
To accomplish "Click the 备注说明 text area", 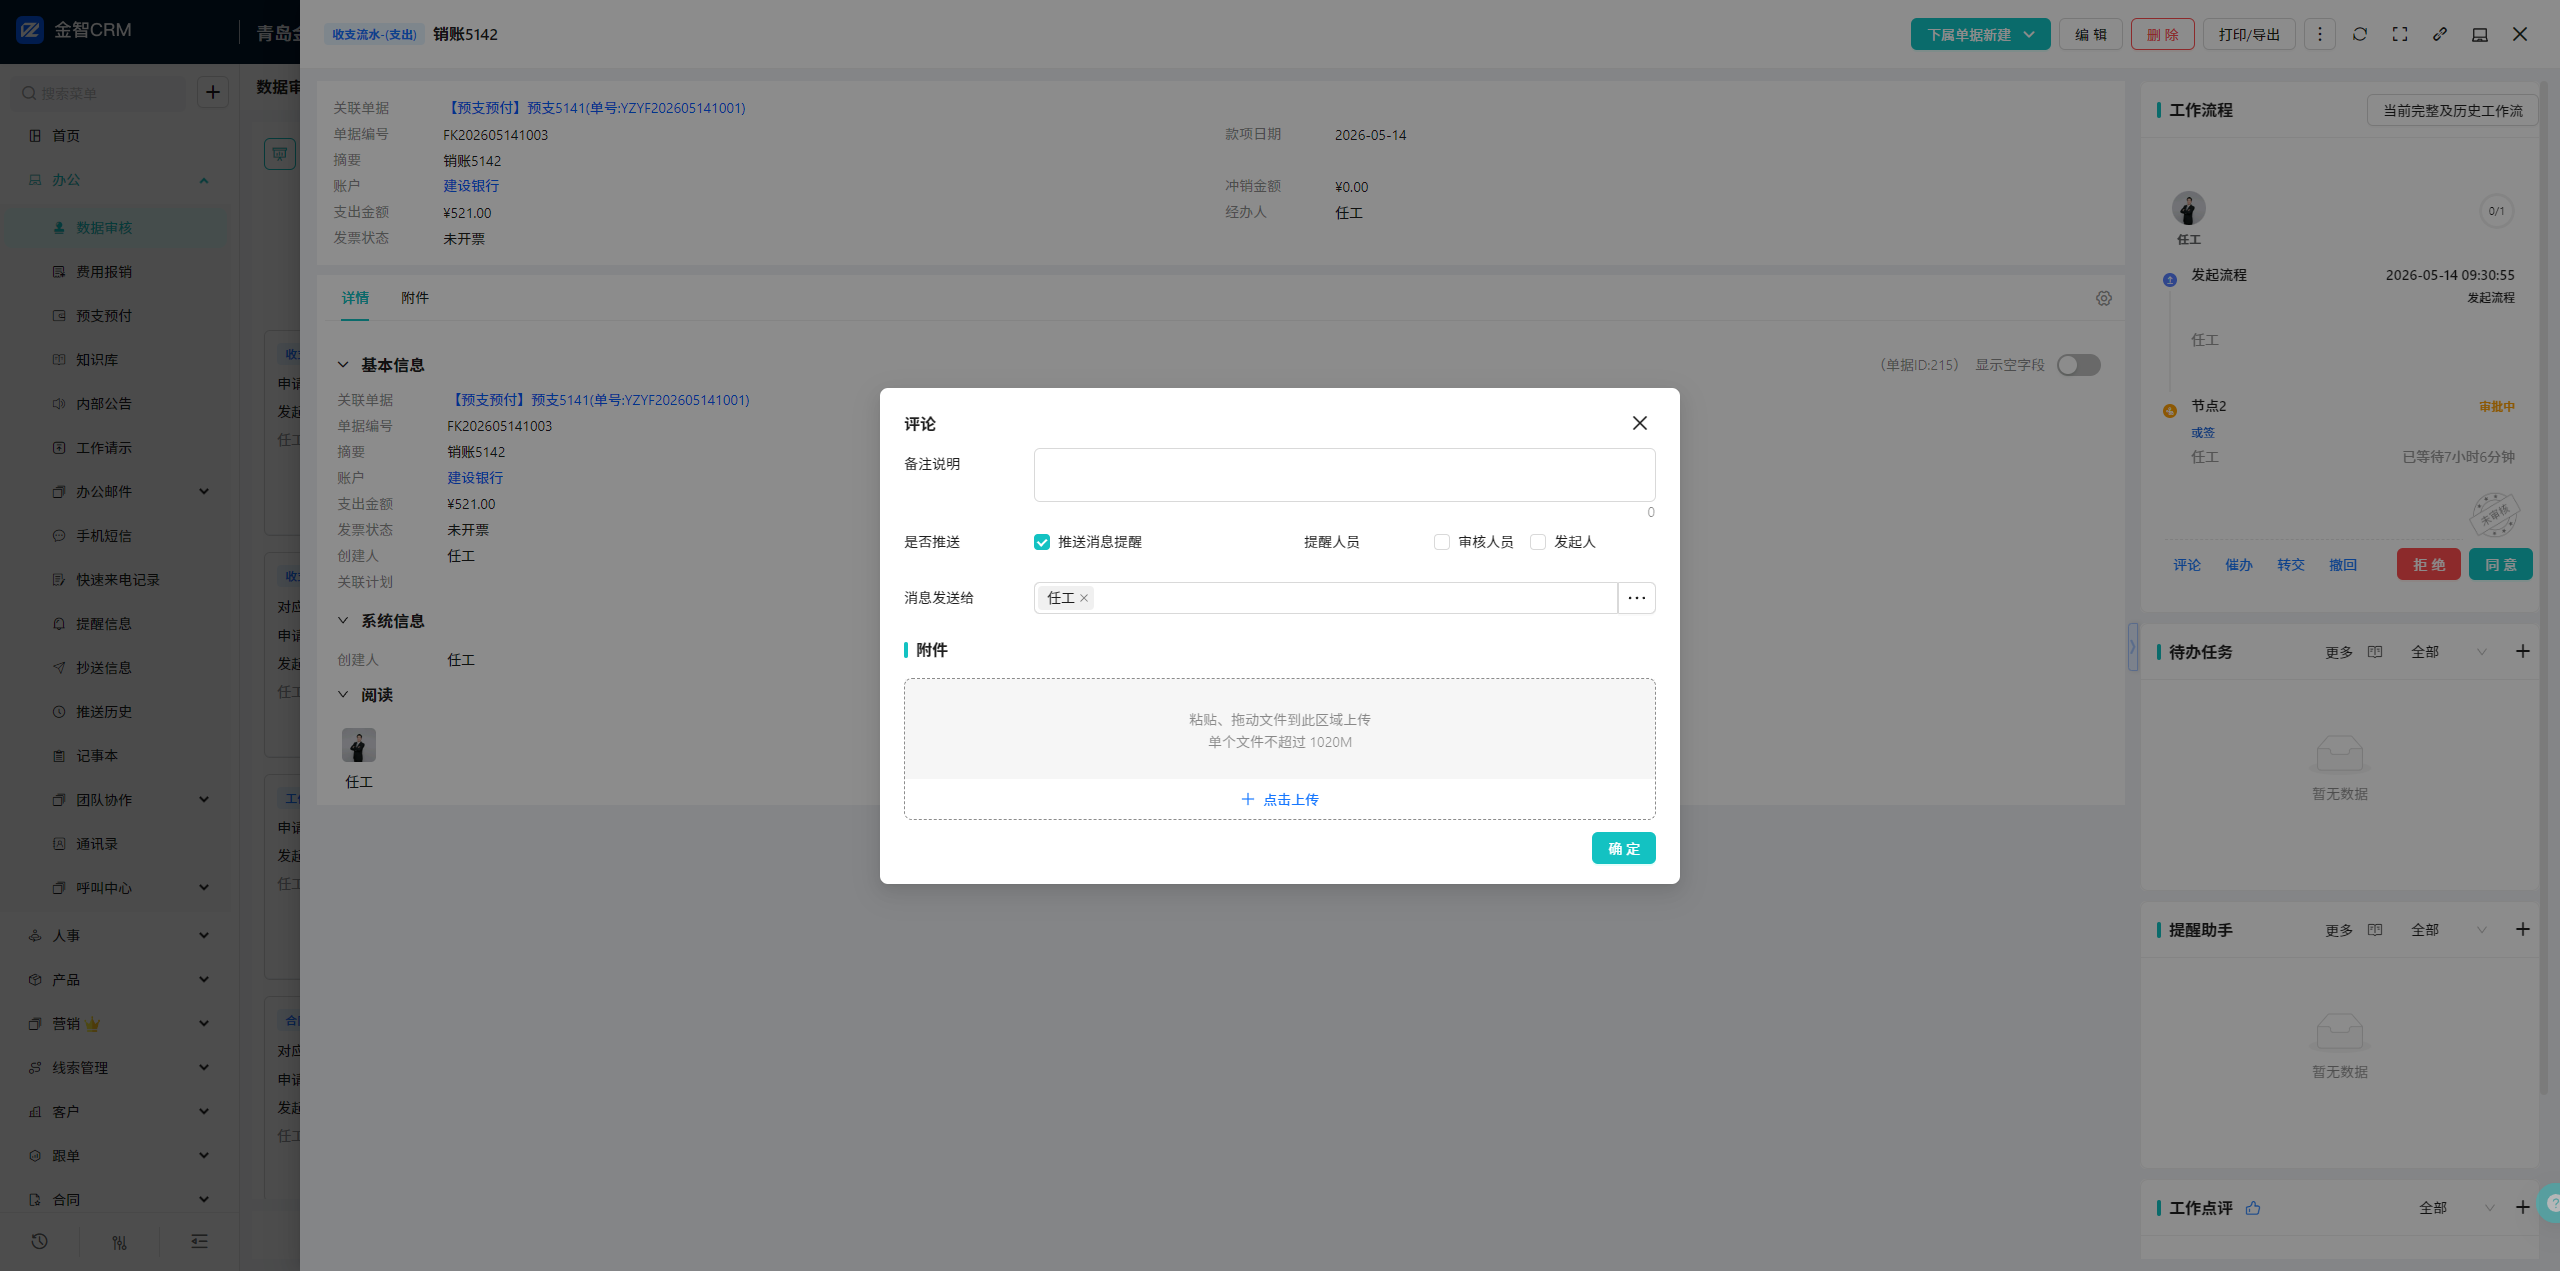I will 1344,475.
